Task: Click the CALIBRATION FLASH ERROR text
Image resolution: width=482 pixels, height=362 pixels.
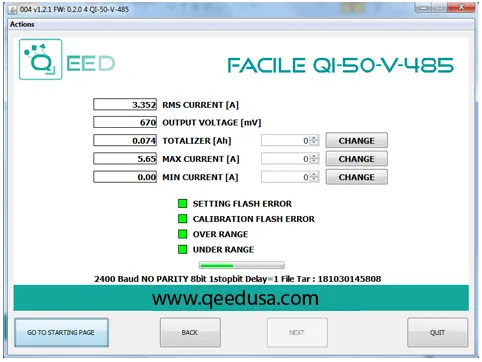Action: [254, 219]
